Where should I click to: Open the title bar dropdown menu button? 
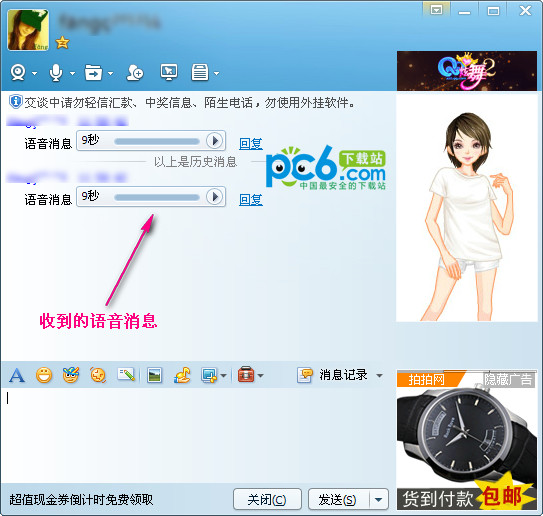point(436,10)
